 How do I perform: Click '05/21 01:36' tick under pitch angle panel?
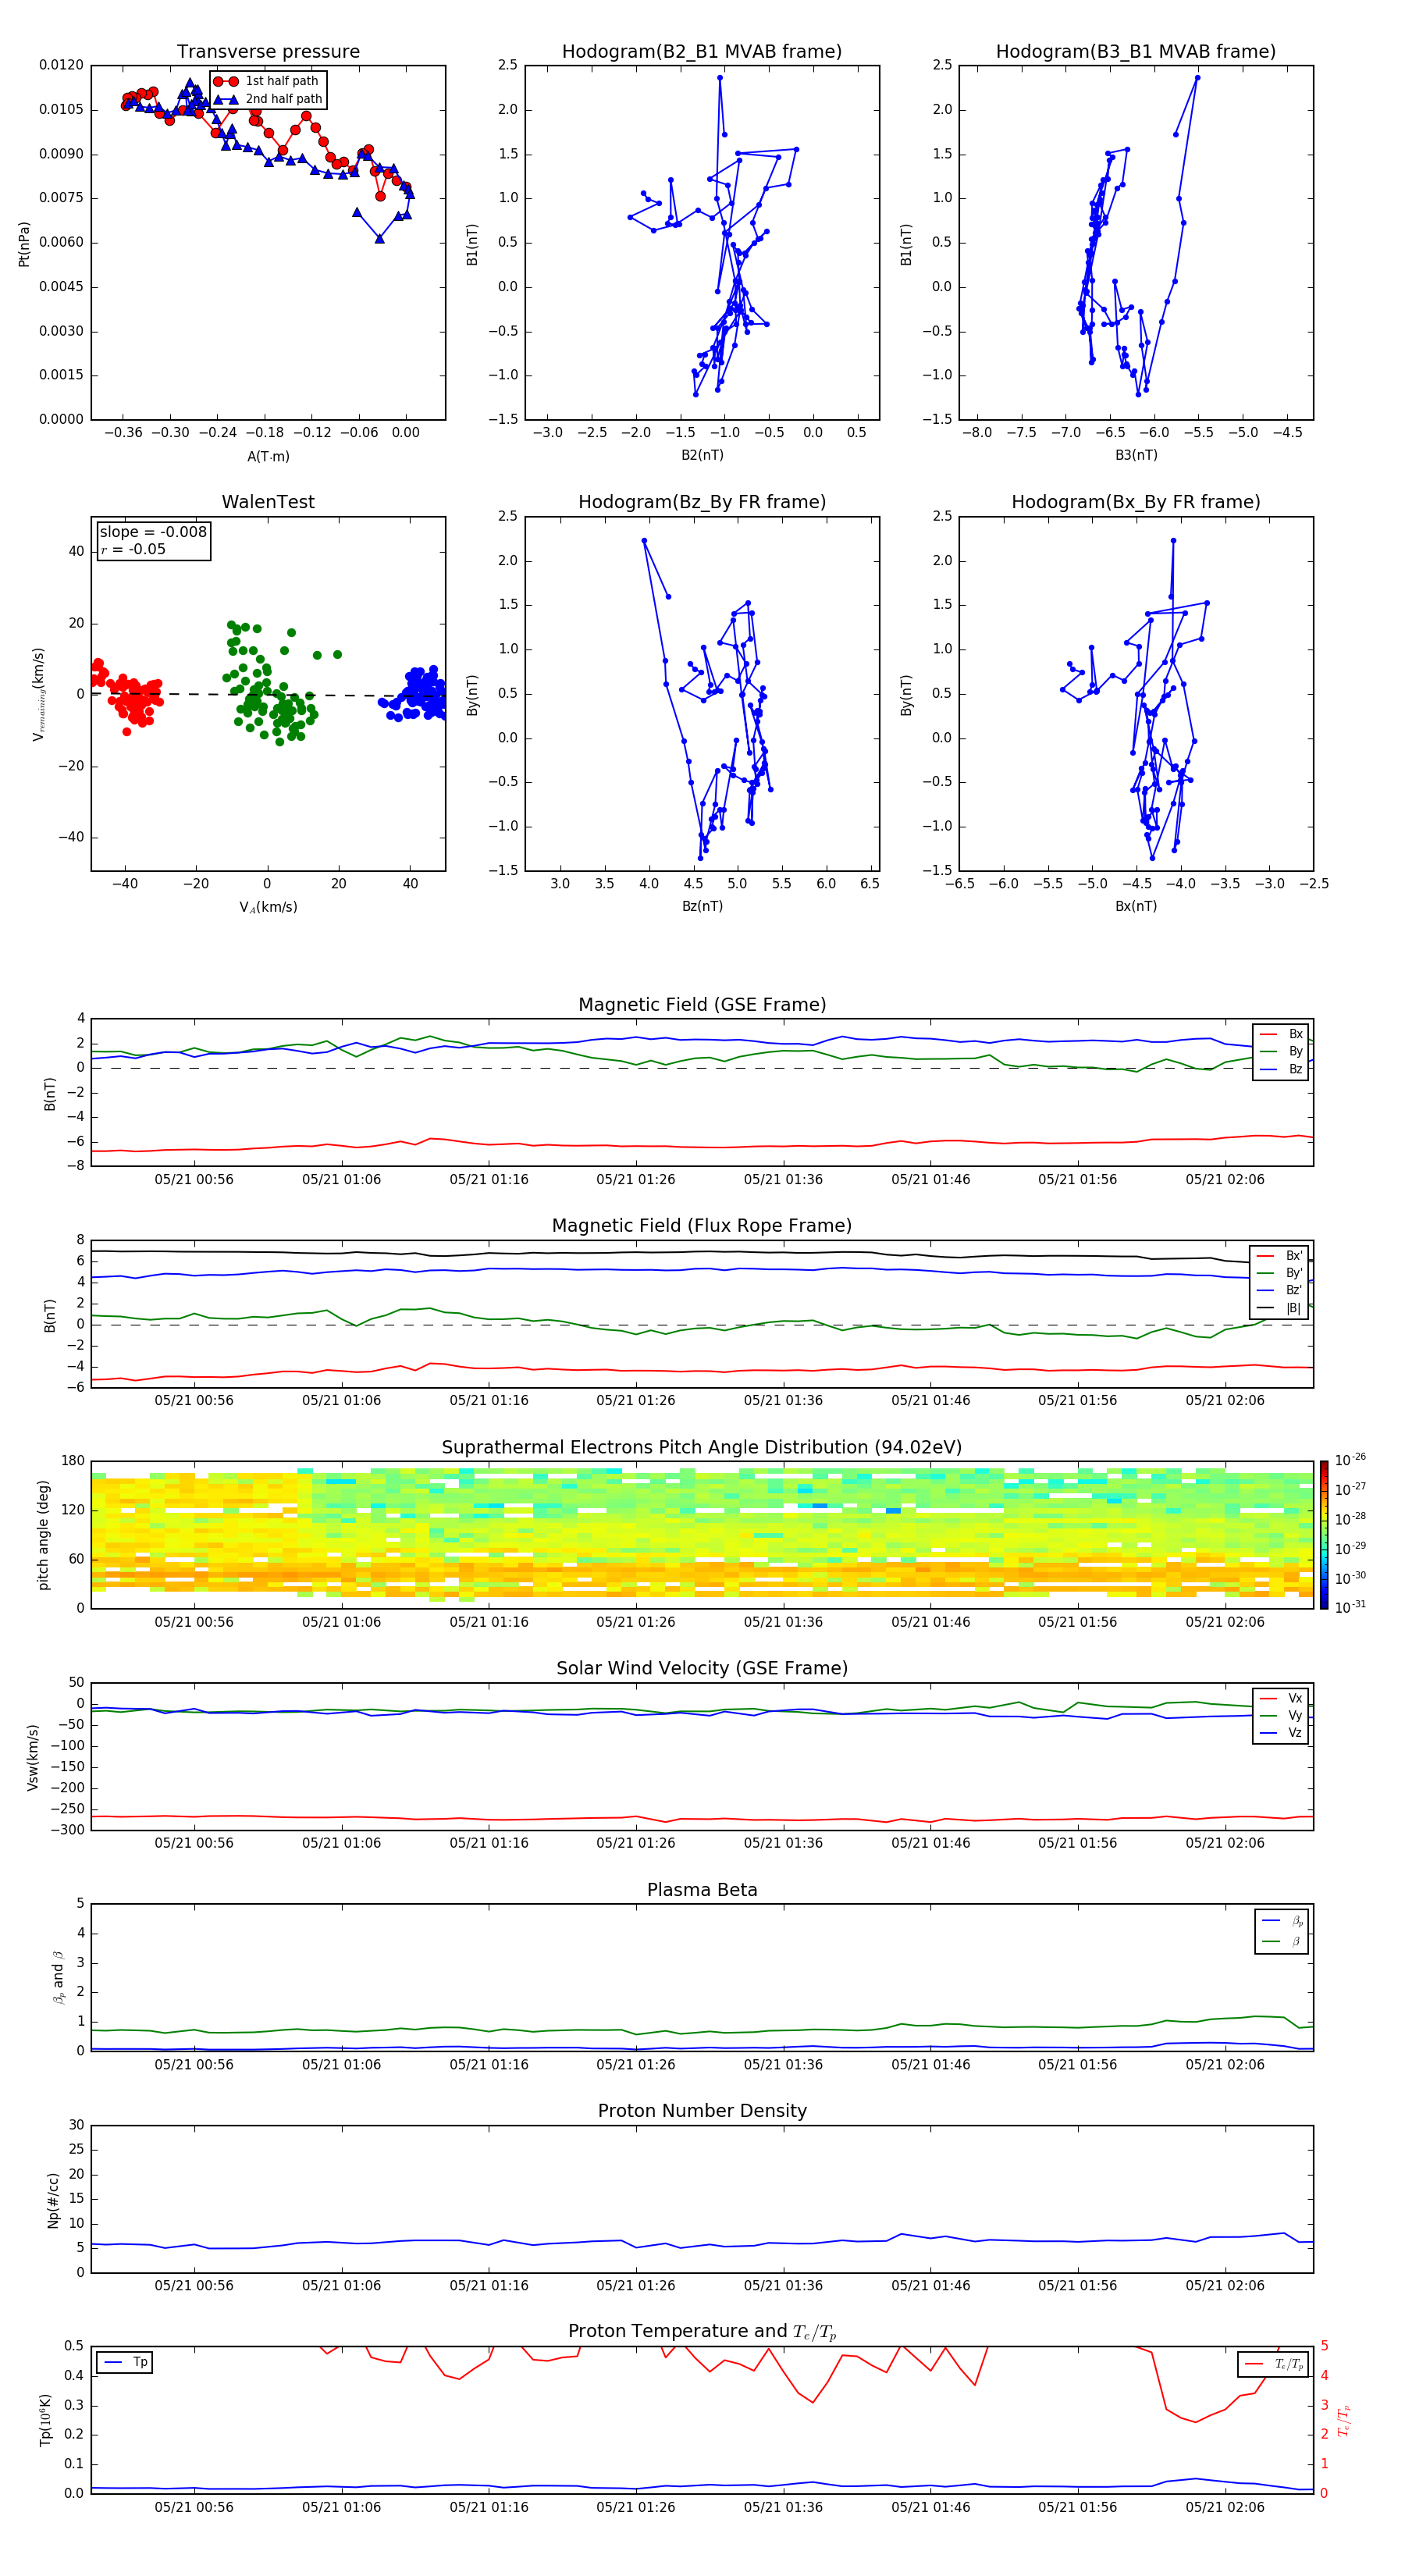pos(783,1622)
